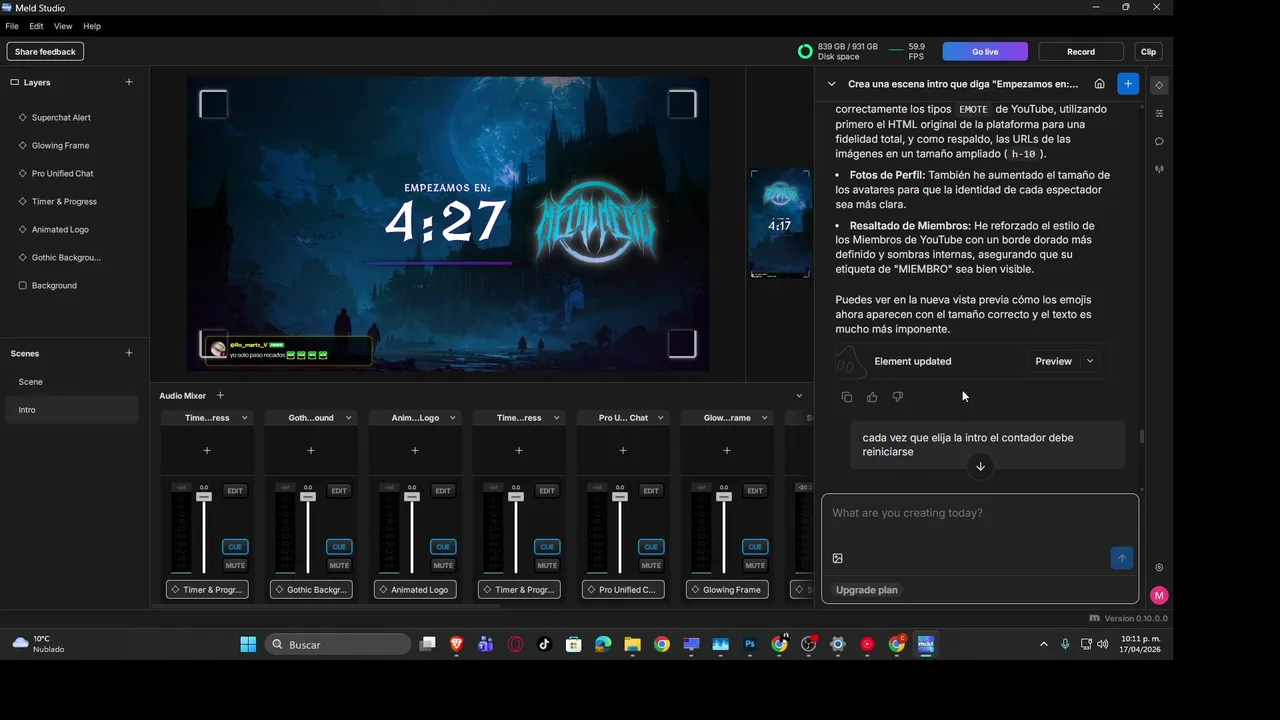Click the Go live button
The width and height of the screenshot is (1280, 720).
985,52
